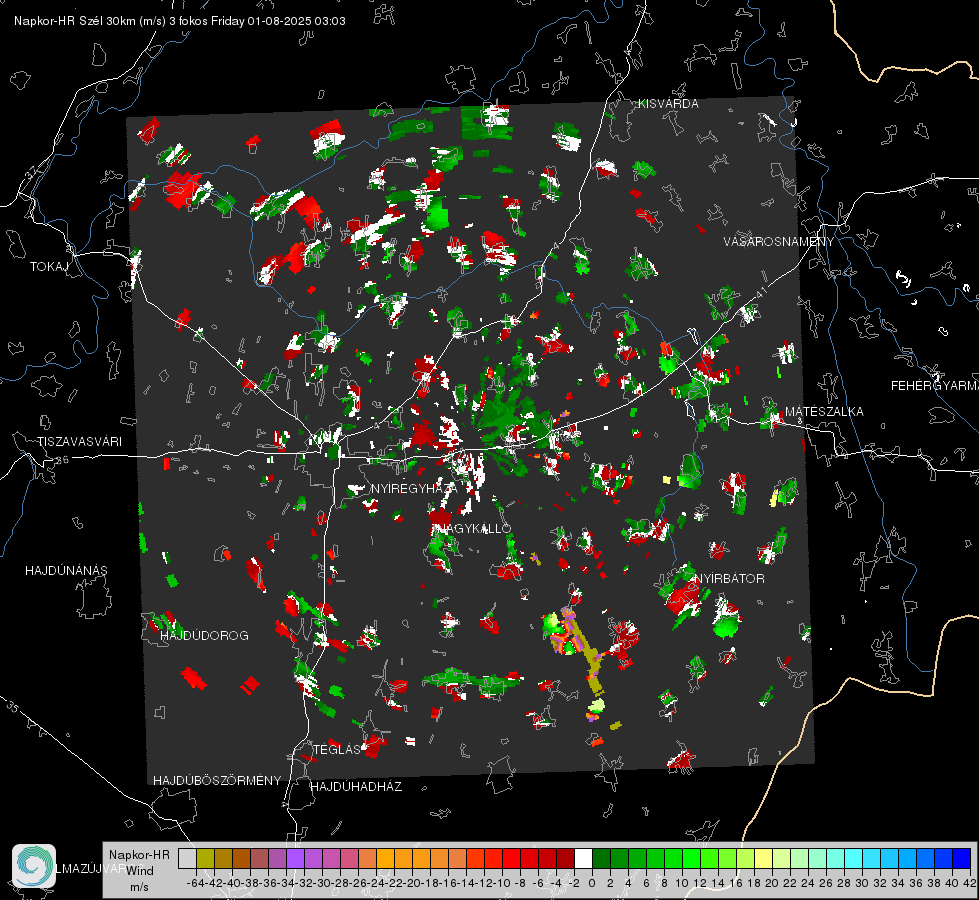Select the gray swatch at legend start

pos(187,858)
